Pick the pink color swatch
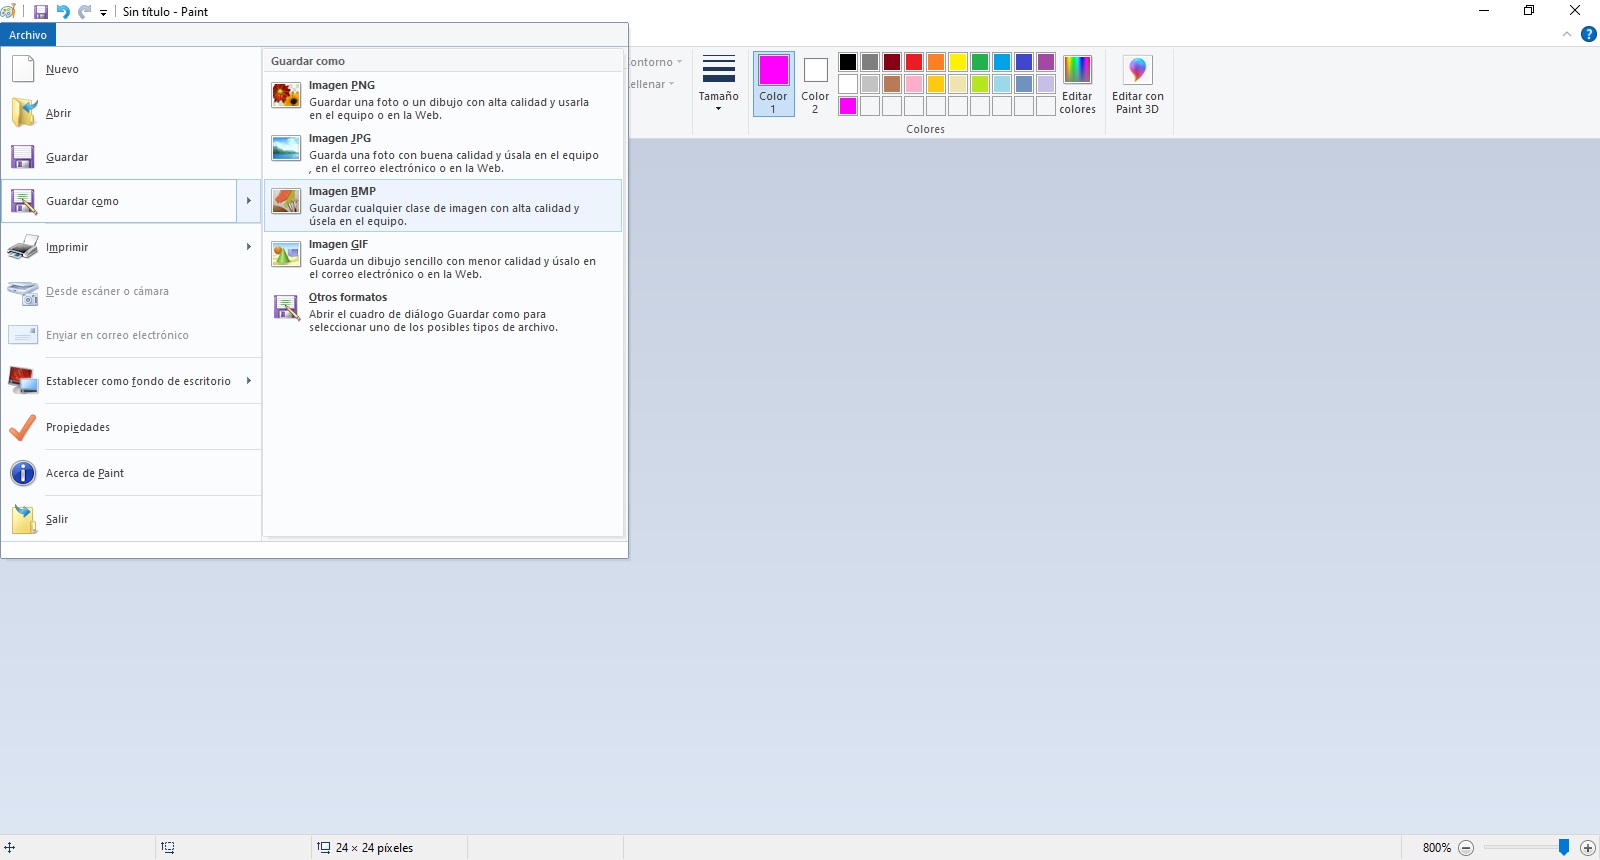Screen dimensions: 1600x860 click(914, 84)
